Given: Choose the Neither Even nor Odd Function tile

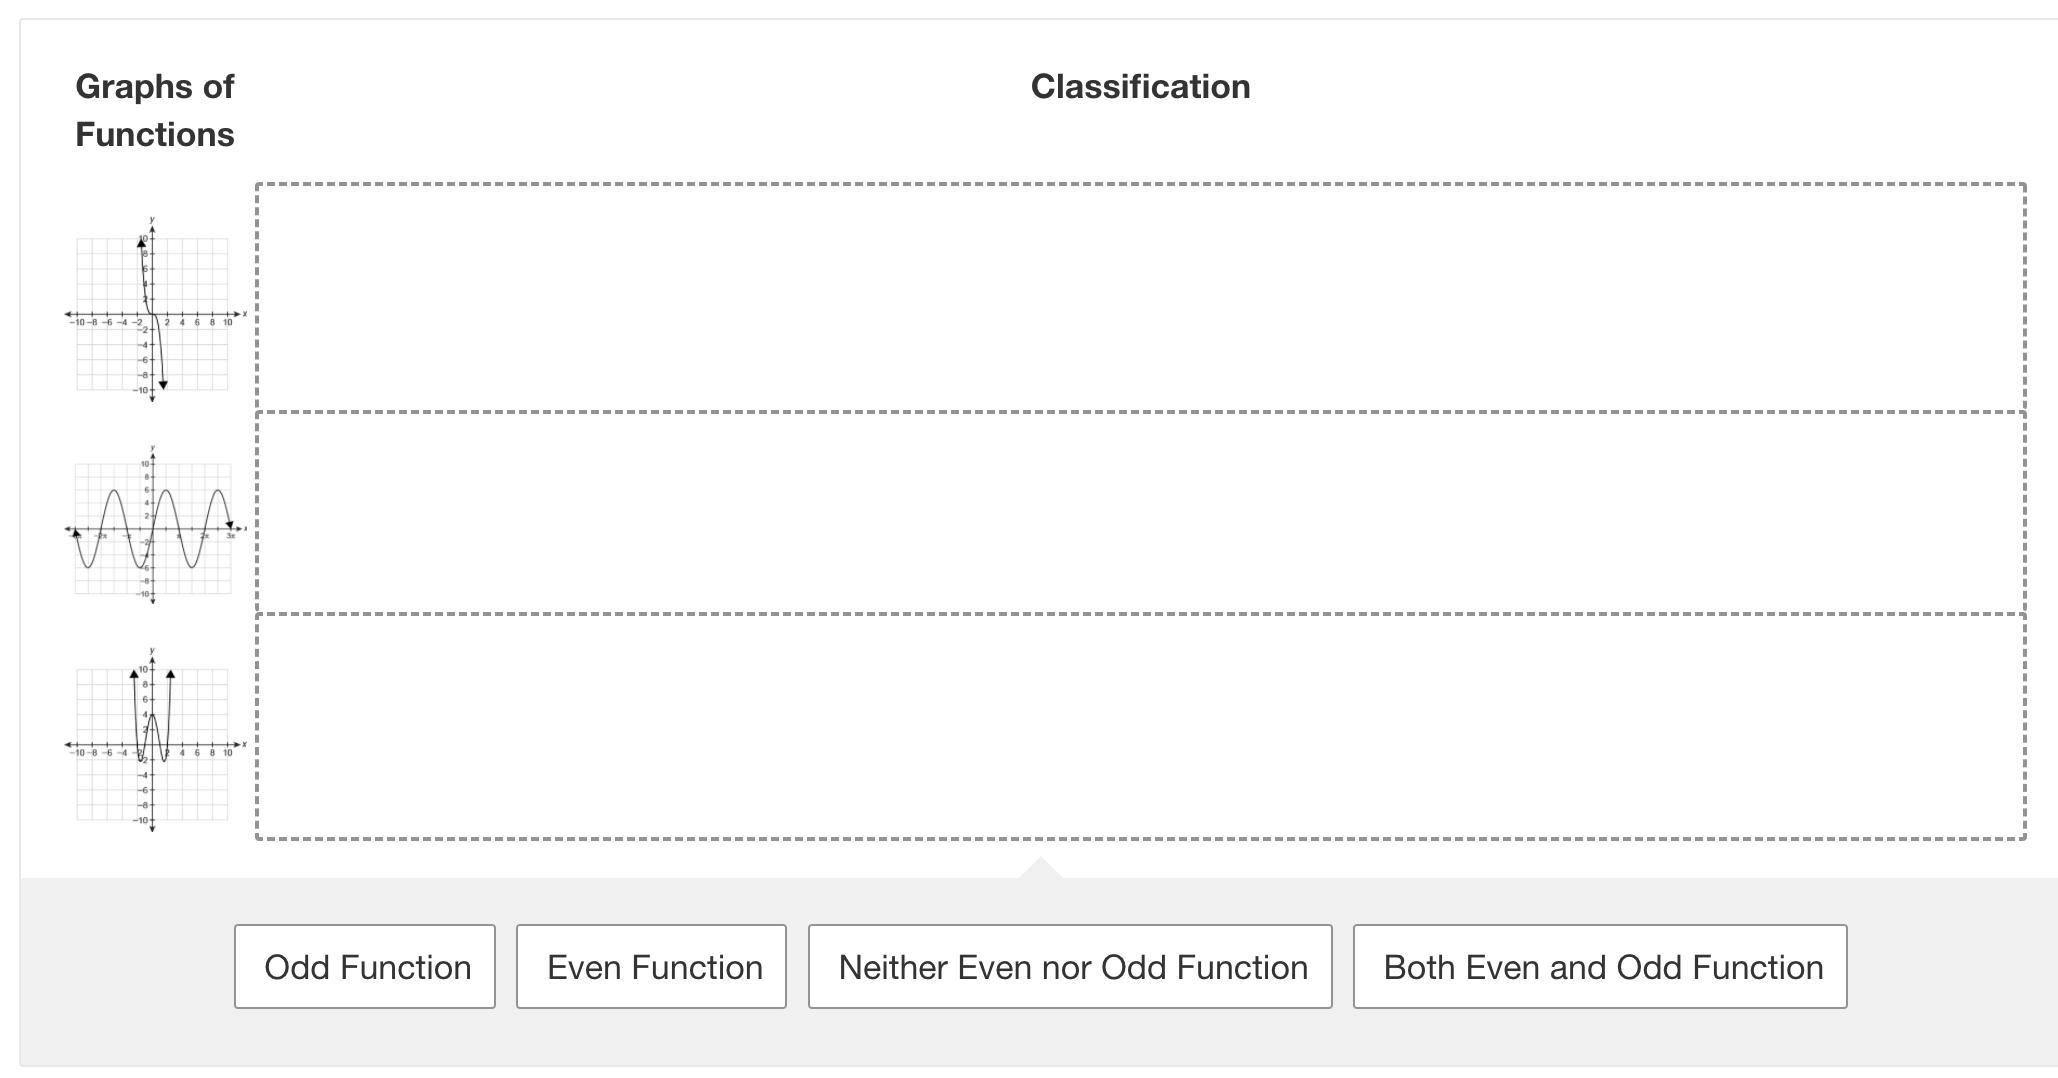Looking at the screenshot, I should click(1070, 966).
